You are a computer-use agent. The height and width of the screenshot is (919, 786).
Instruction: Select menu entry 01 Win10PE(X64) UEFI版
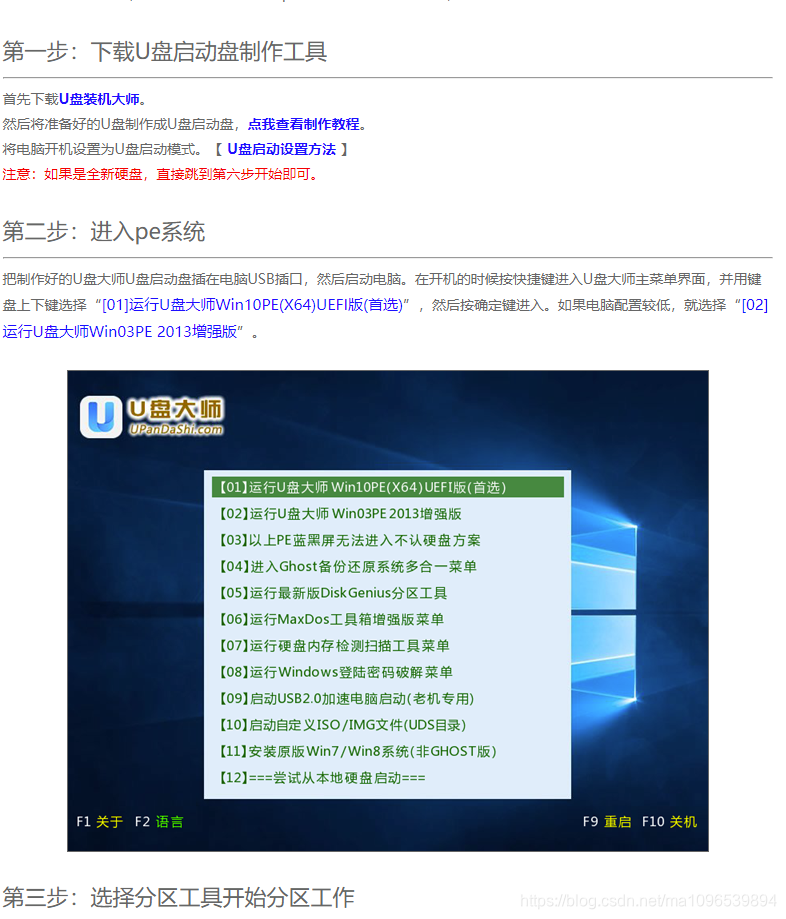tap(387, 487)
